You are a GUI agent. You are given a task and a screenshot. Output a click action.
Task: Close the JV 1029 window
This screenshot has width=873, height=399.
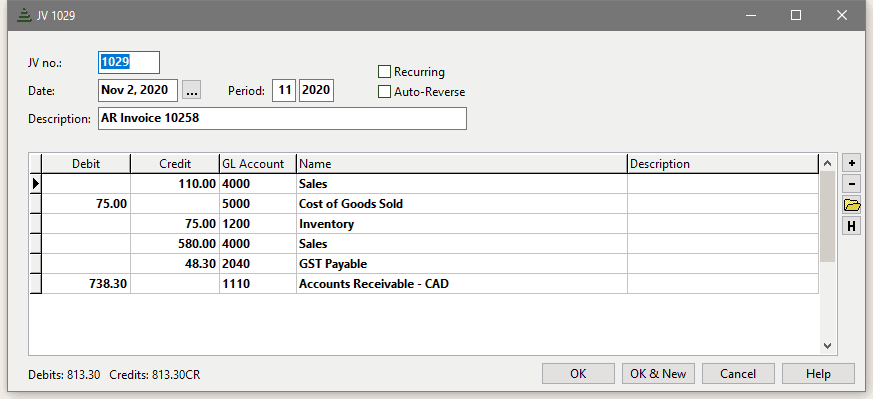841,16
